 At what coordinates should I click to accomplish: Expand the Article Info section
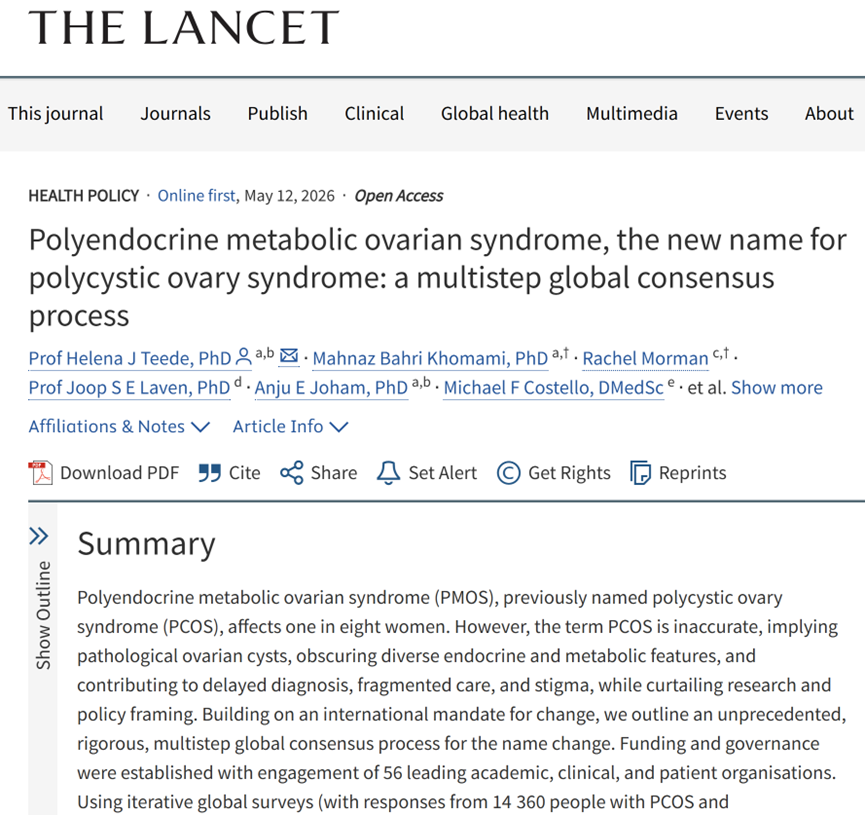(290, 427)
